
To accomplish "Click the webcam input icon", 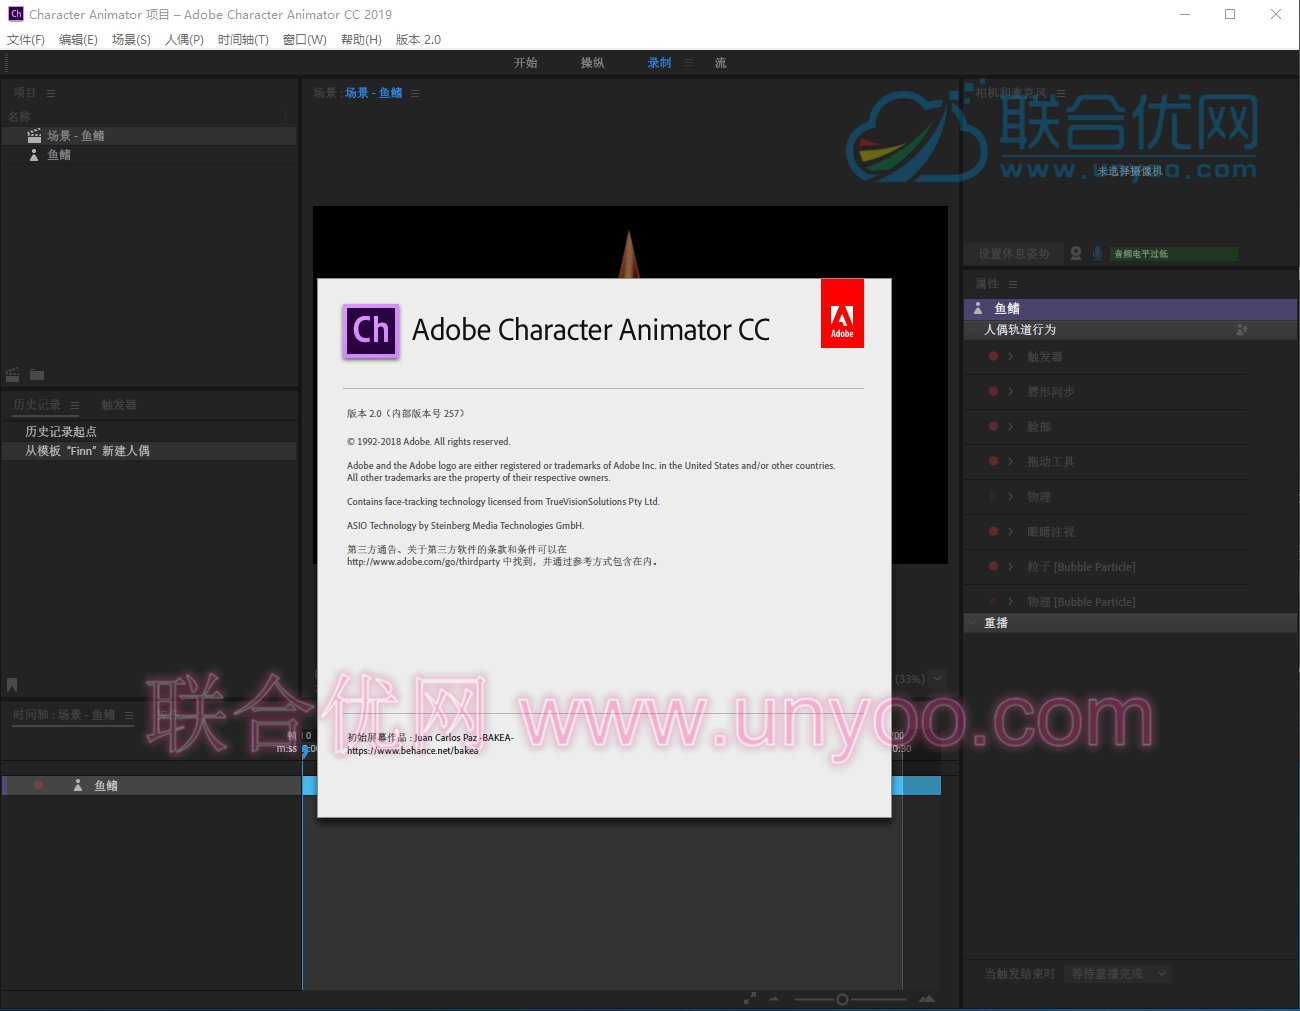I will point(1076,254).
